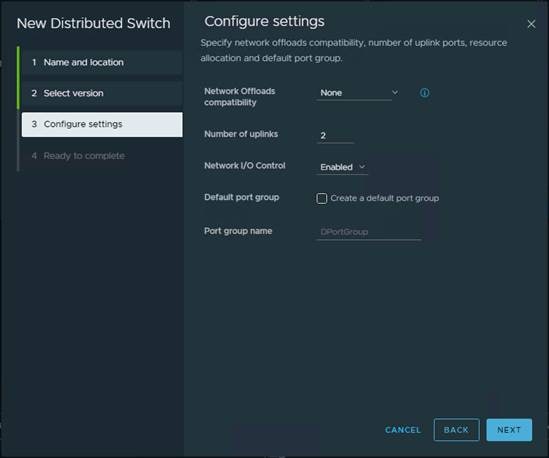Click the Create a default port group label

pyautogui.click(x=384, y=198)
